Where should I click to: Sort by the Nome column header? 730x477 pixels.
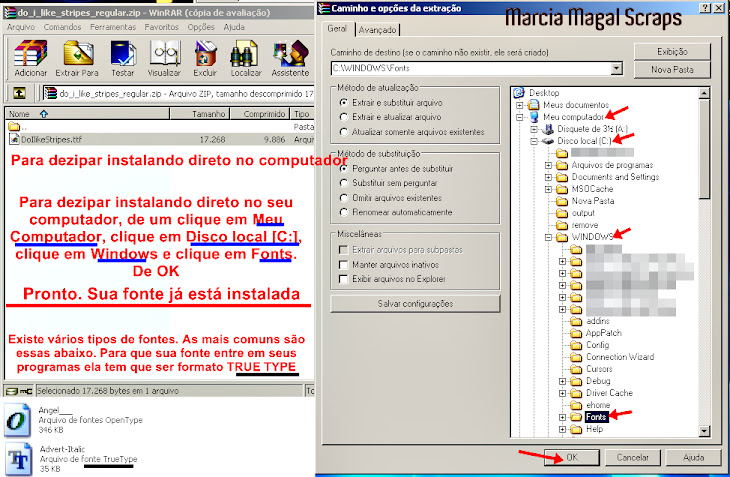[x=88, y=114]
